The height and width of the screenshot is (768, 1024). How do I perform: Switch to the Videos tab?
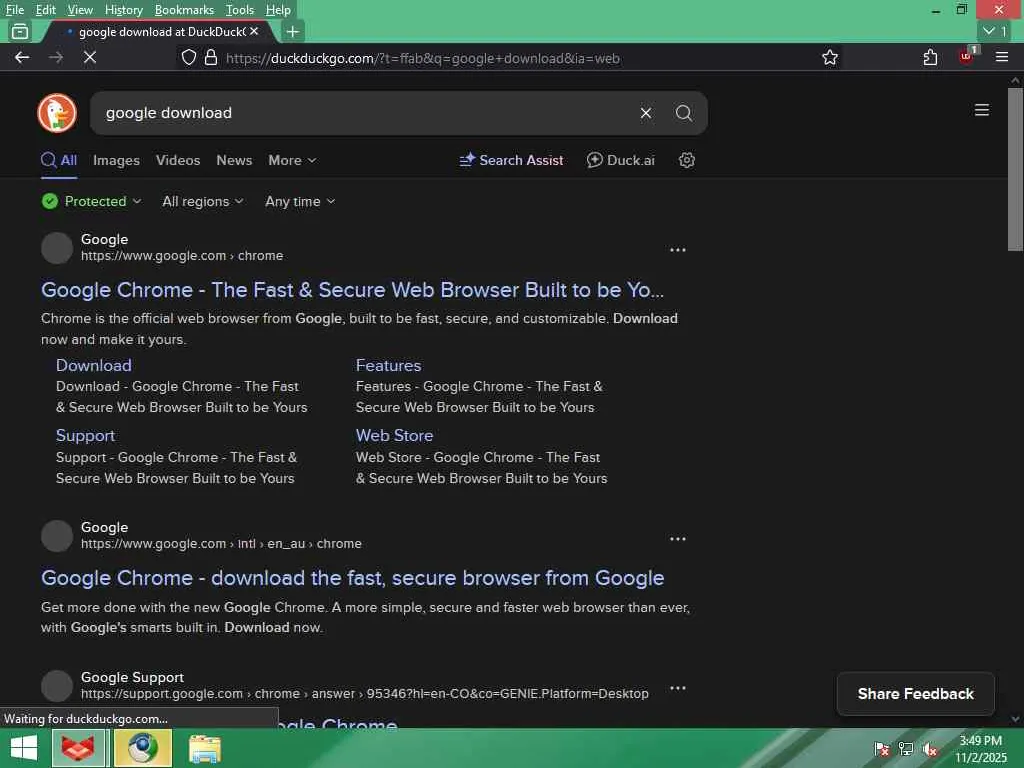pos(178,160)
